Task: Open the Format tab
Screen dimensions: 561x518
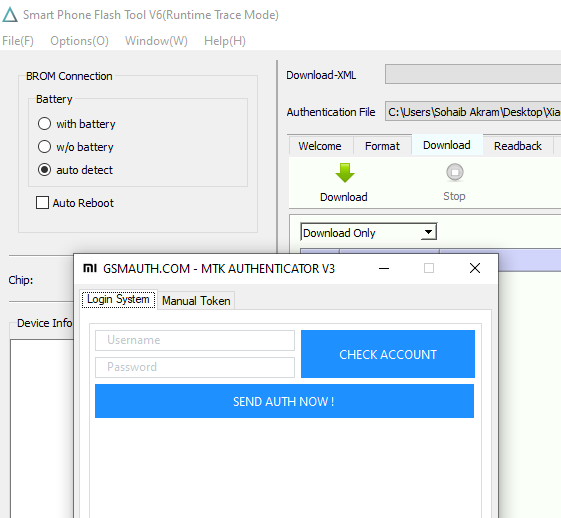Action: pos(382,146)
